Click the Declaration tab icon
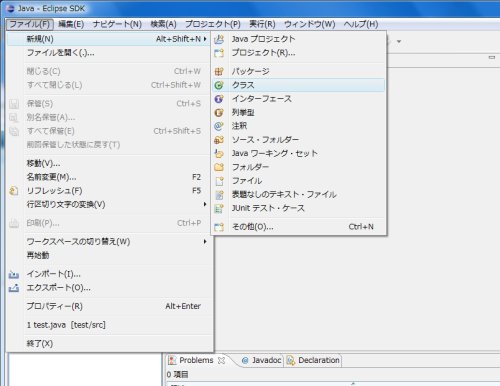The width and height of the screenshot is (500, 386). 291,361
